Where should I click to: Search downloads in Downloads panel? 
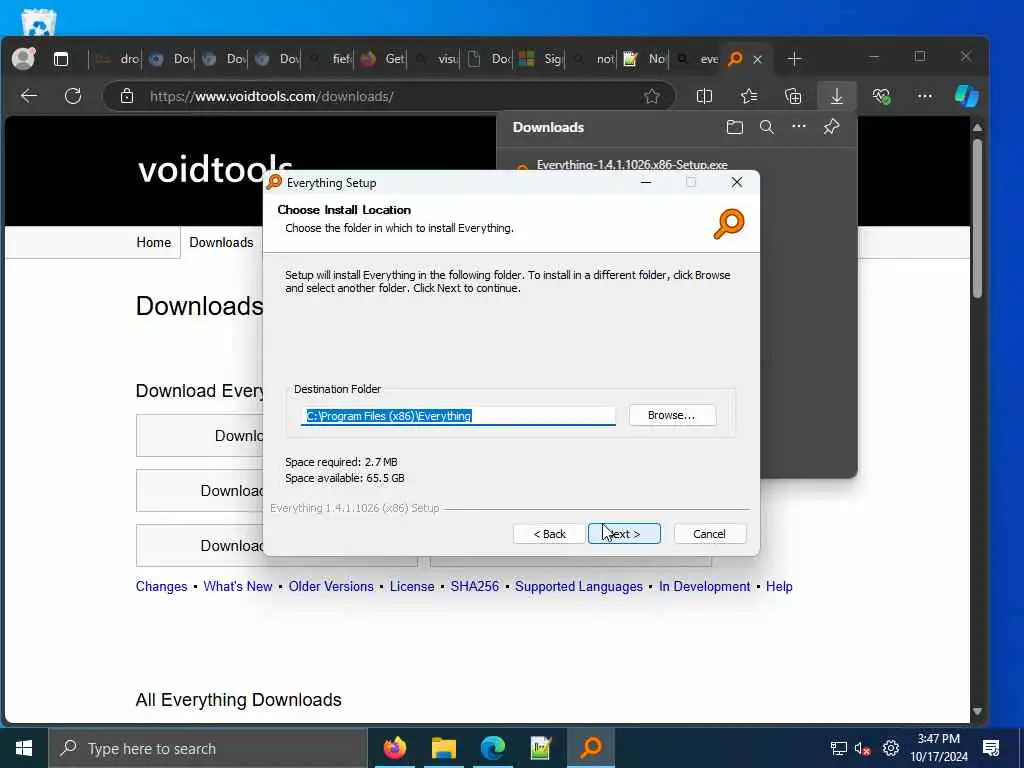click(x=767, y=127)
